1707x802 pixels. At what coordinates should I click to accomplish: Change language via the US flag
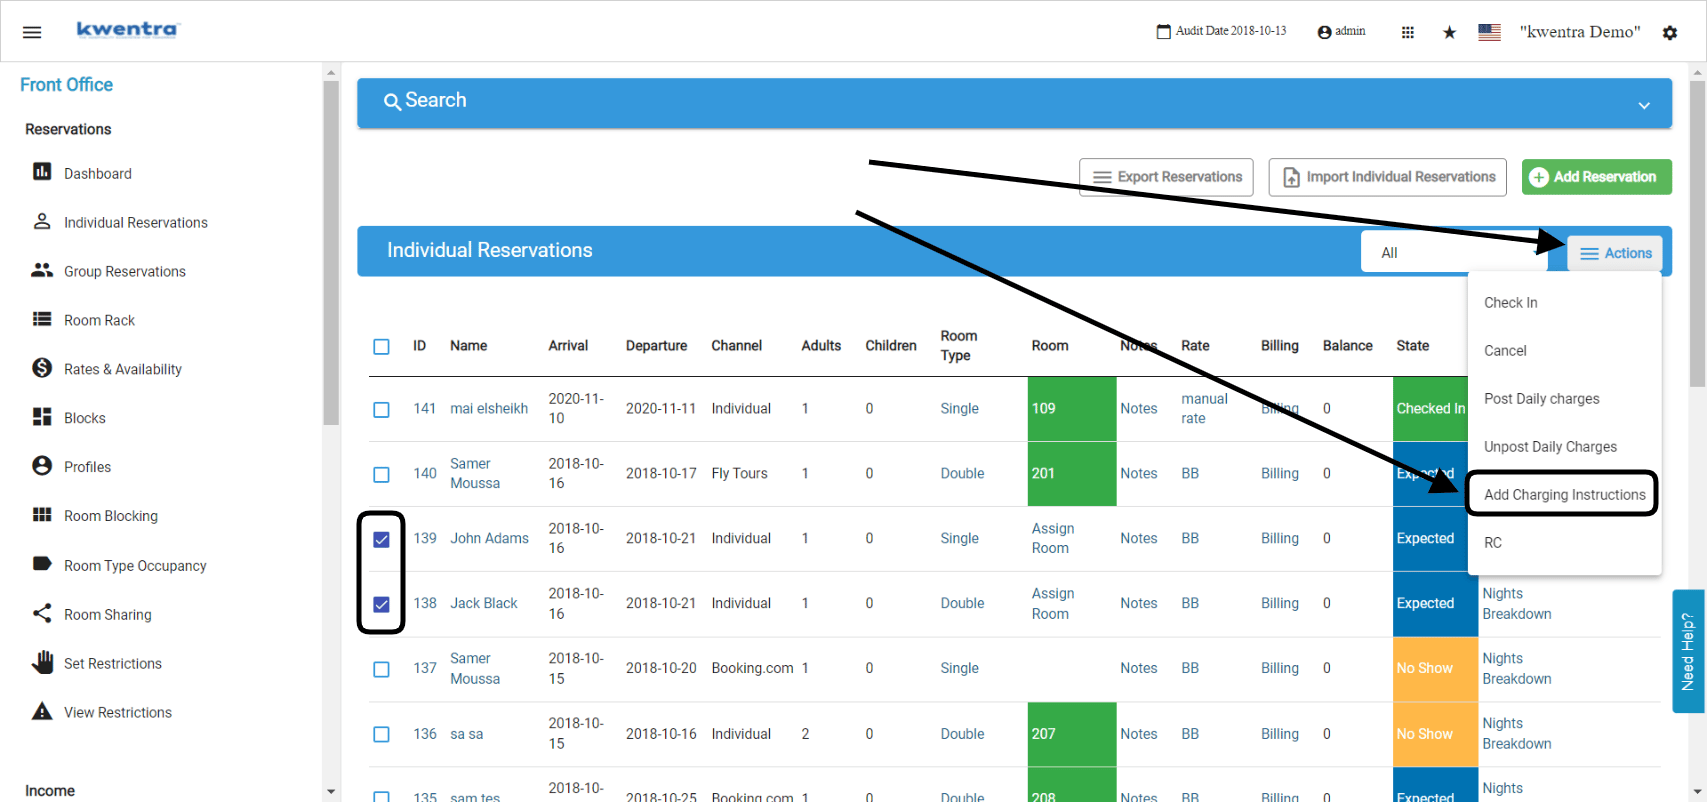(1490, 32)
